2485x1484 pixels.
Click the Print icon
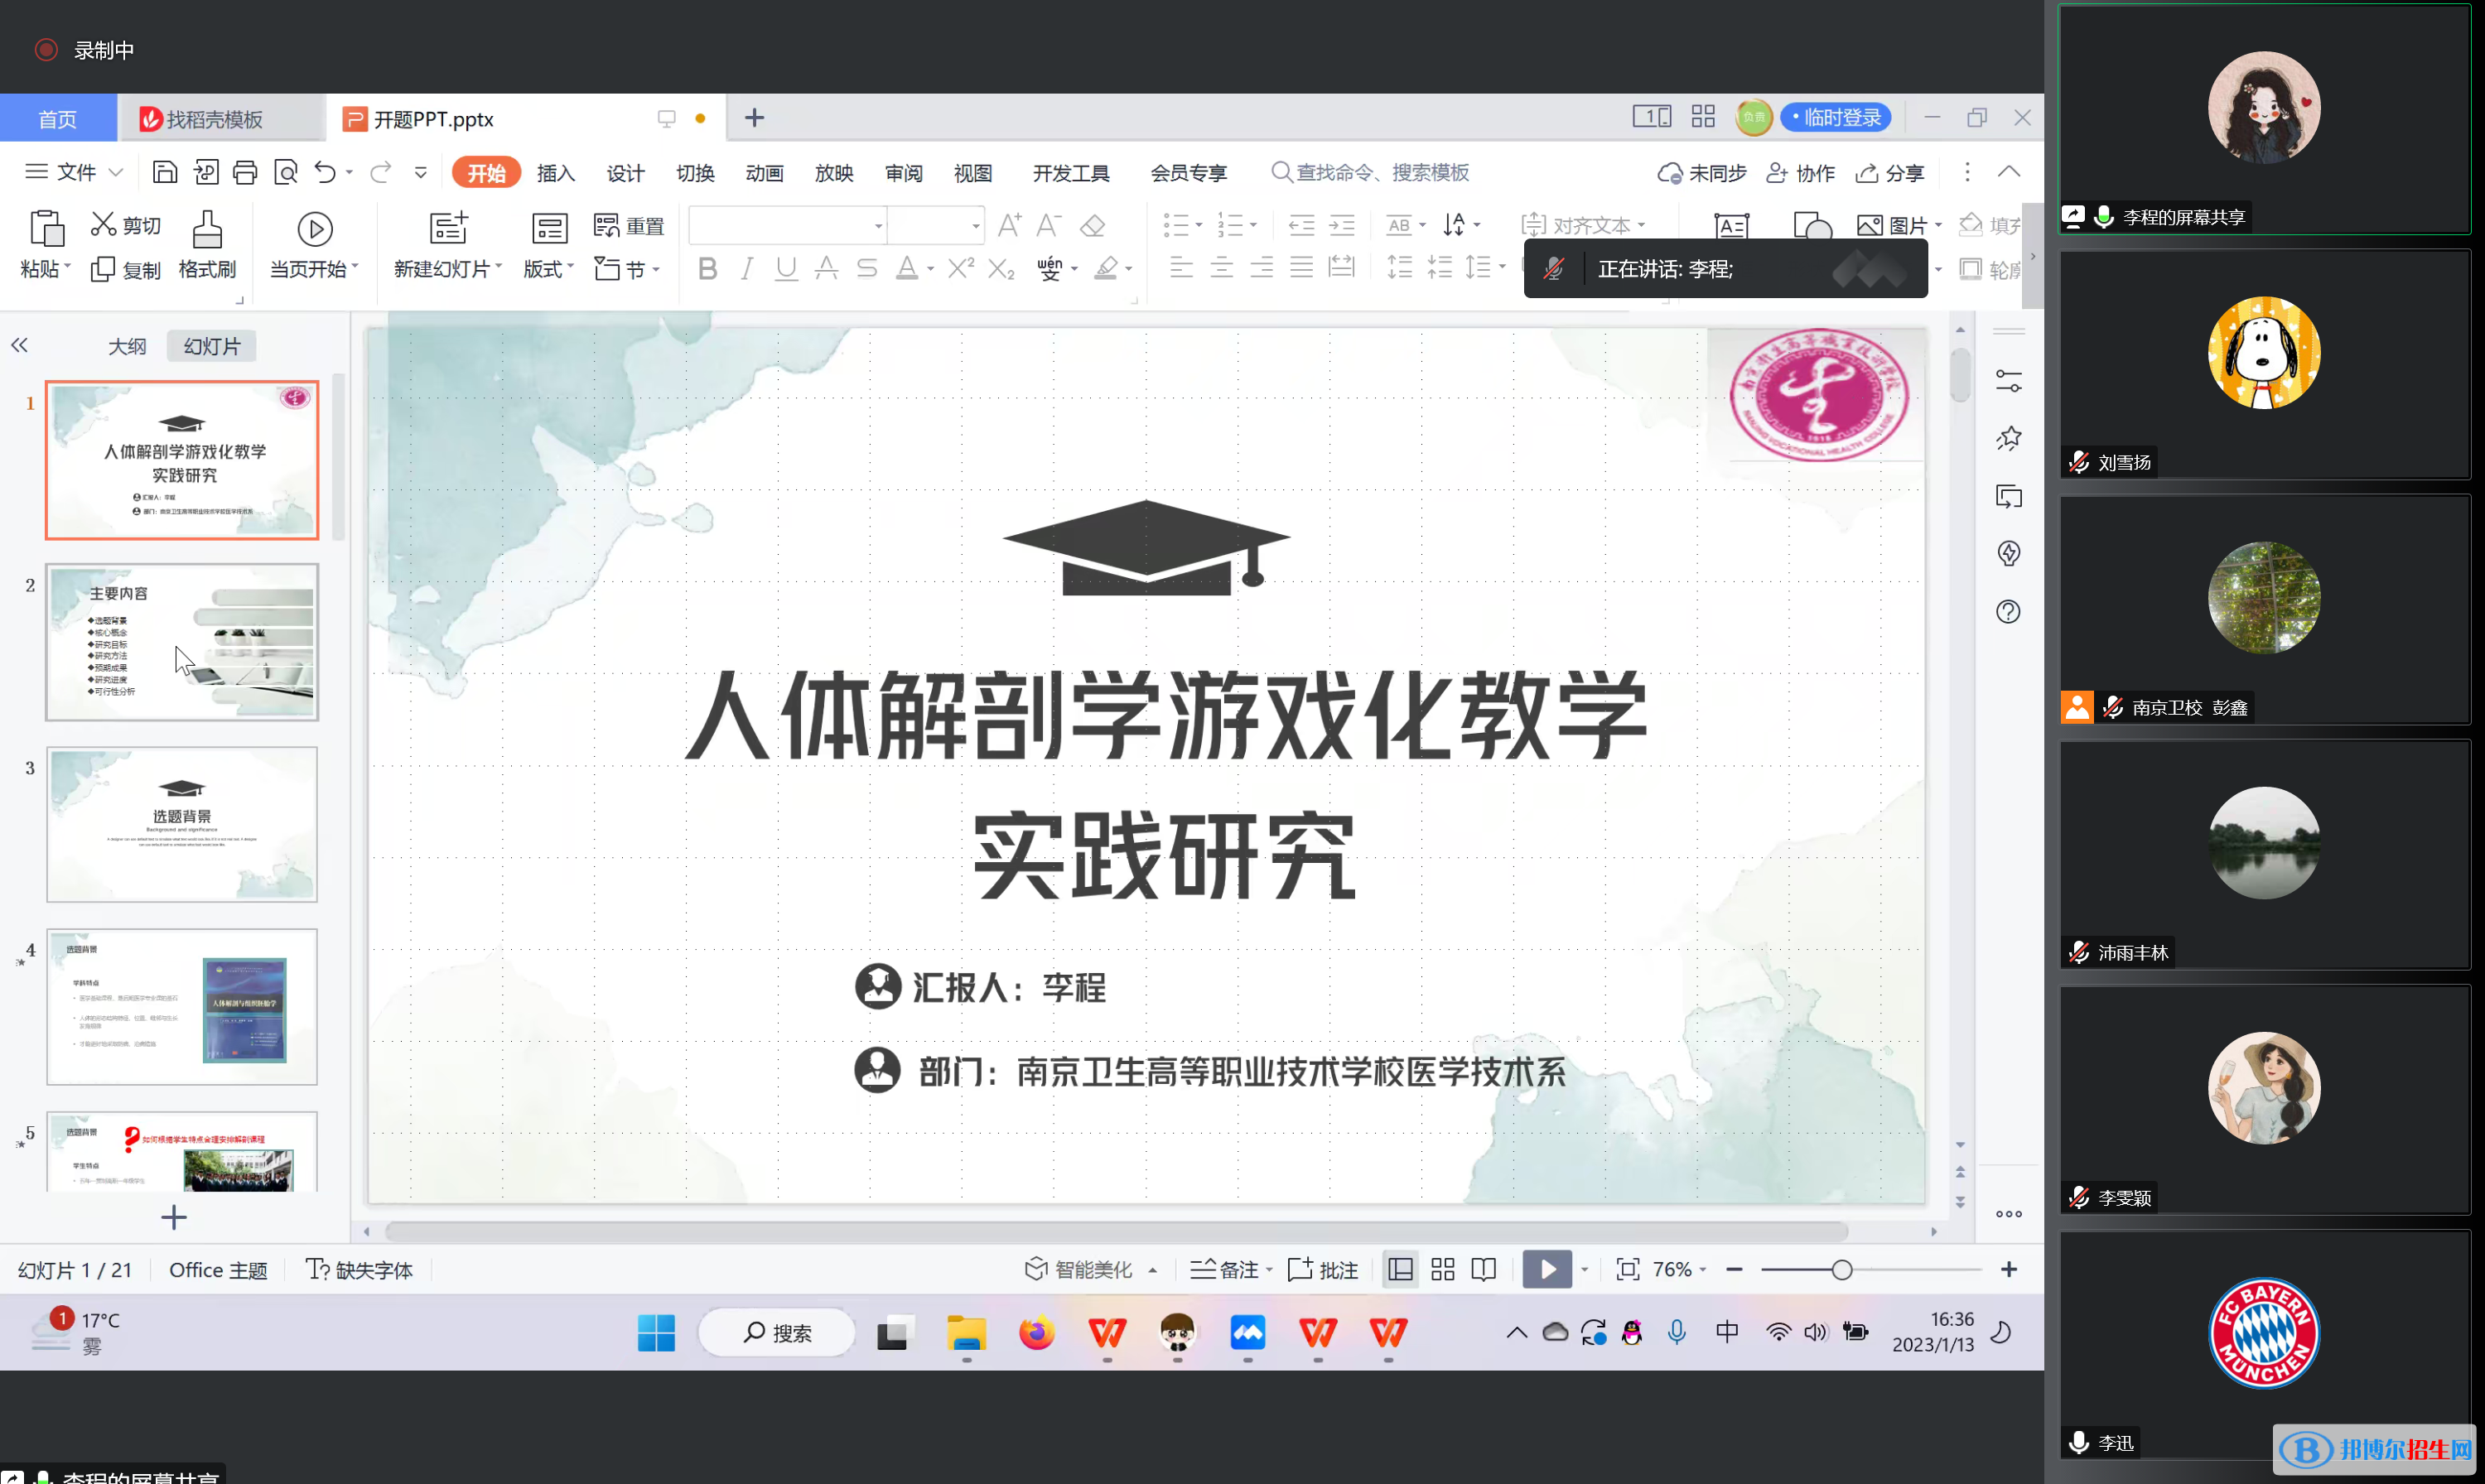pos(245,172)
